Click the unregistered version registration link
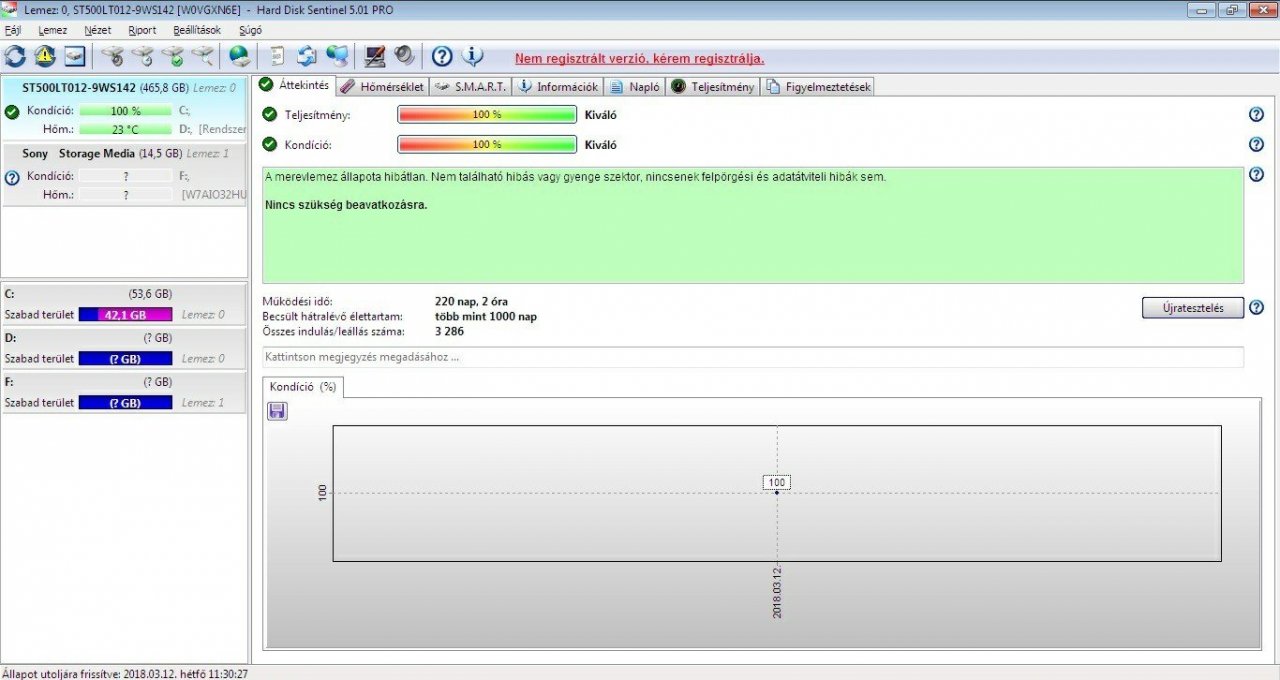 [x=639, y=59]
